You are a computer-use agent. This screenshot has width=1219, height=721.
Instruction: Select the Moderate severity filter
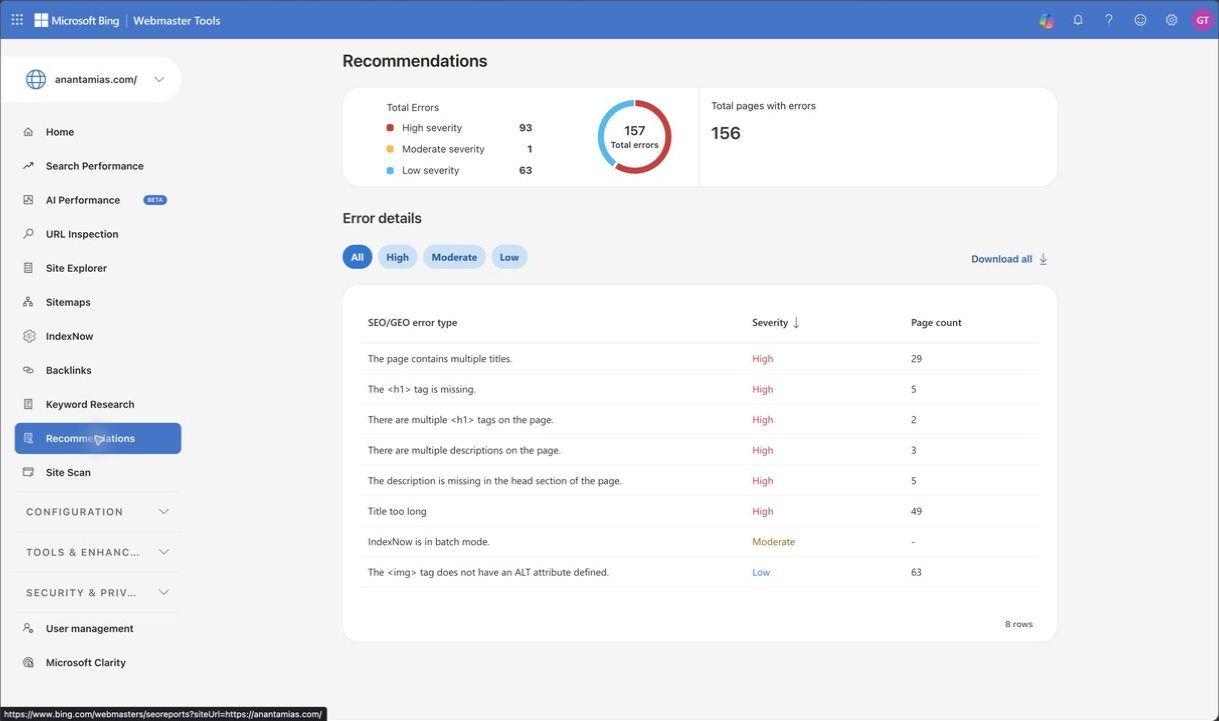pyautogui.click(x=454, y=257)
